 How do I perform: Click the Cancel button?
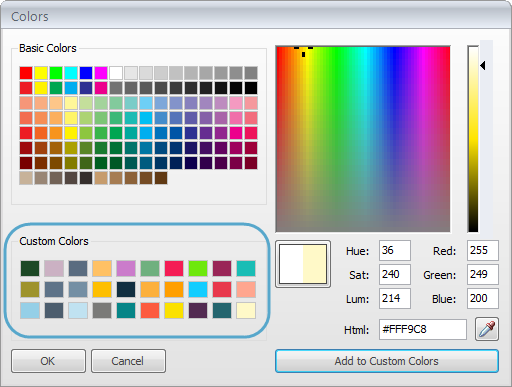click(x=128, y=361)
